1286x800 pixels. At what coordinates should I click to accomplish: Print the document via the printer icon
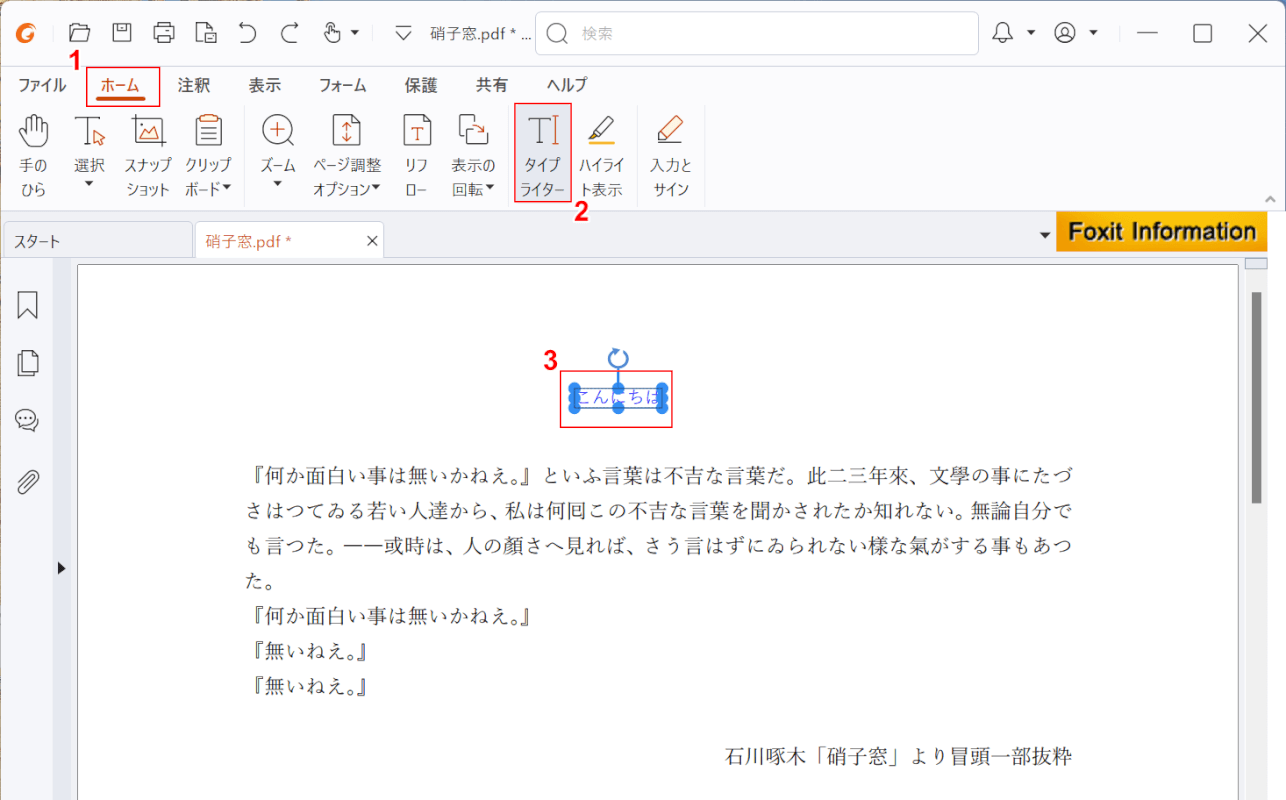pyautogui.click(x=164, y=33)
